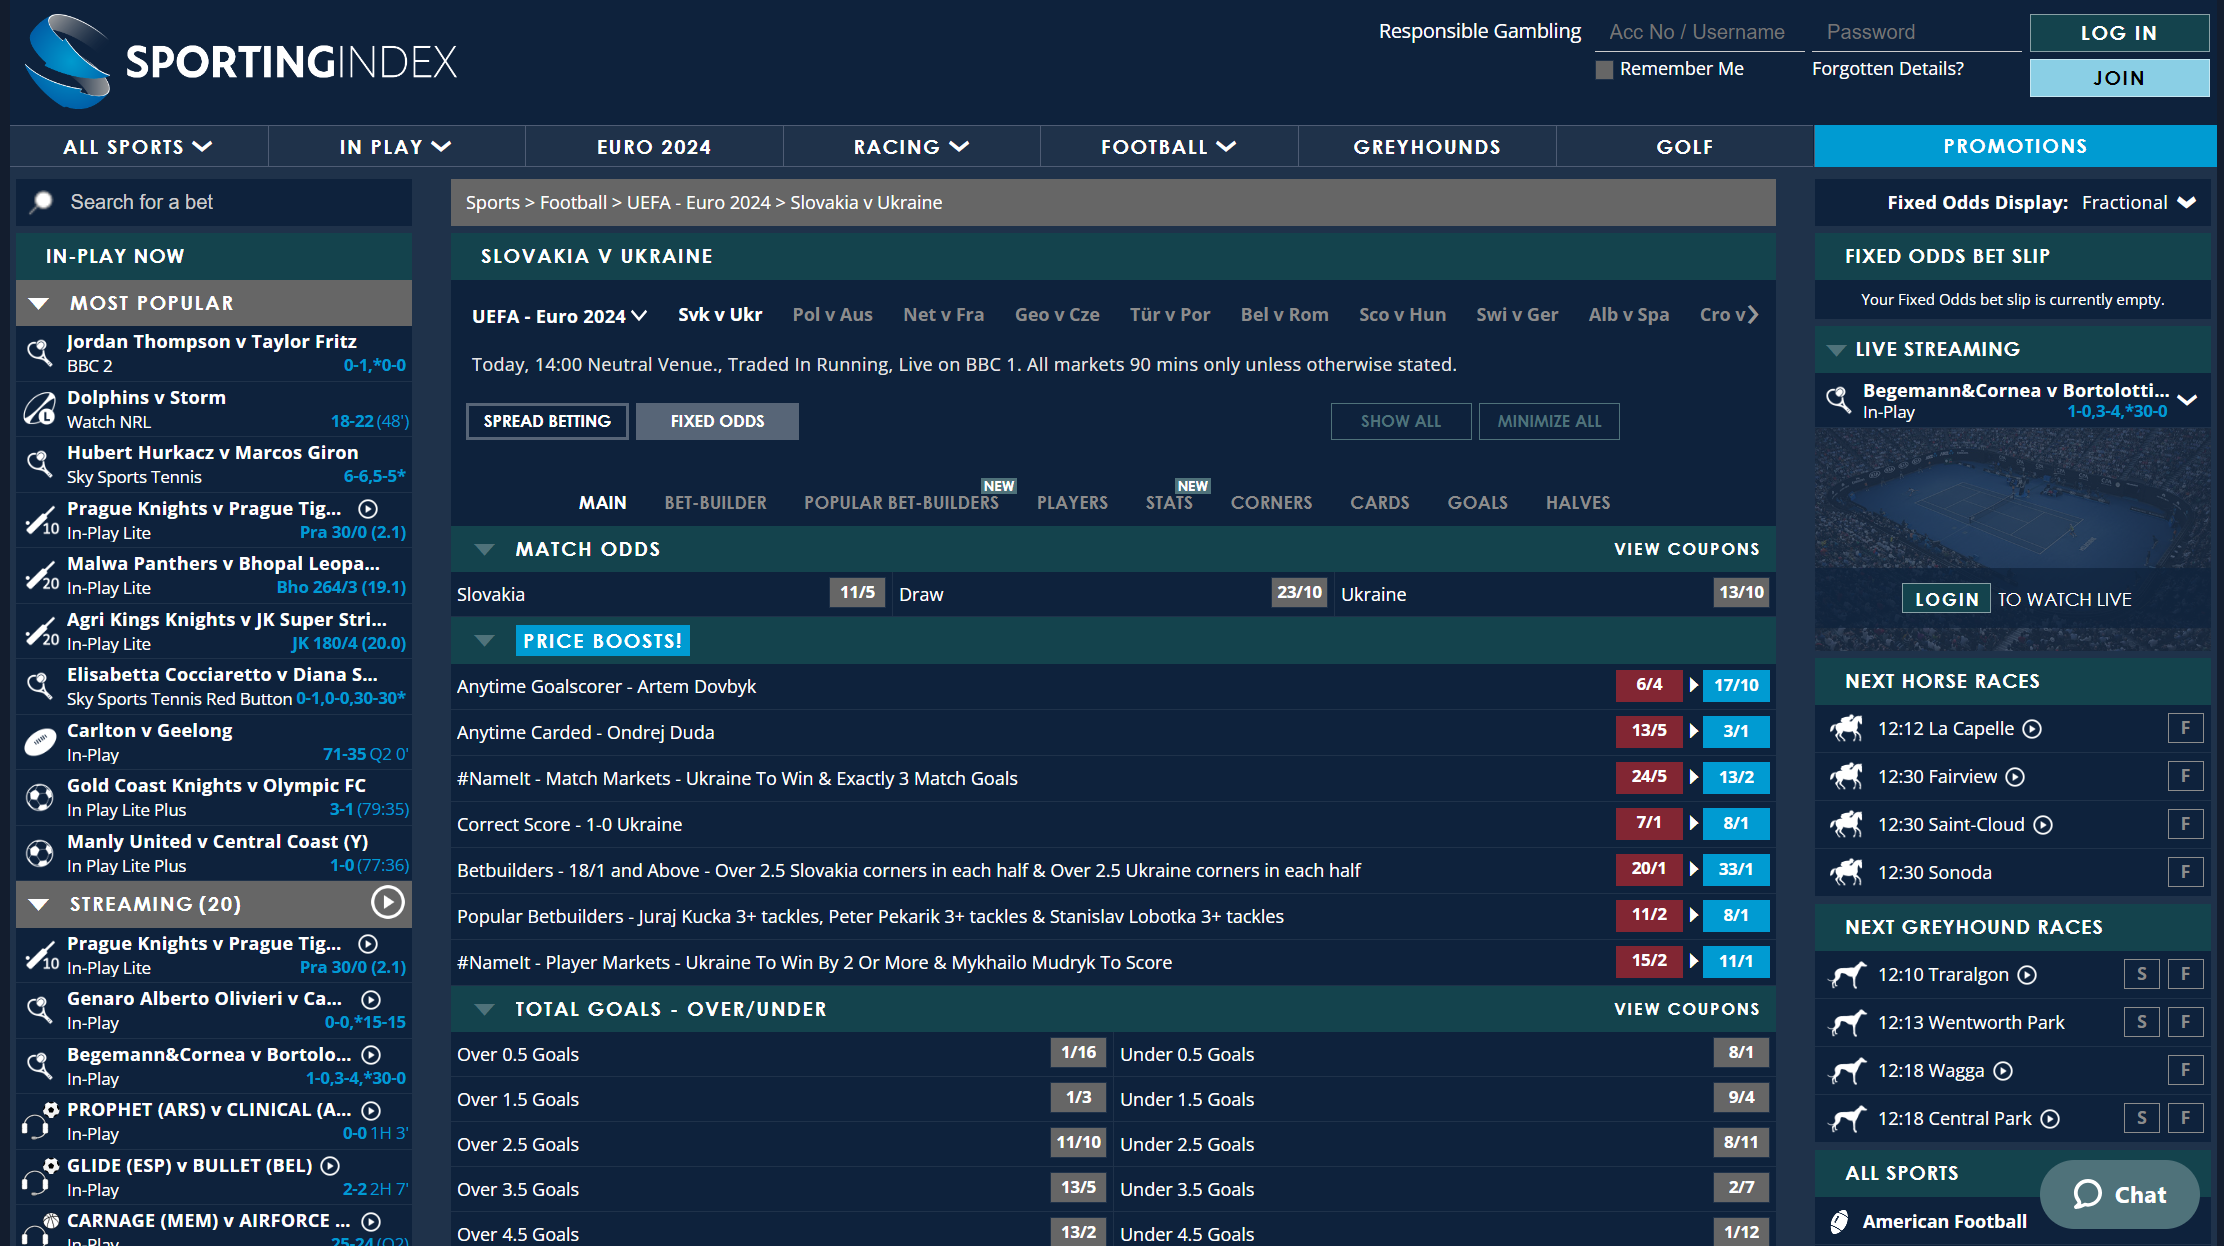This screenshot has height=1246, width=2224.
Task: Switch to Spread Betting view
Action: (x=547, y=421)
